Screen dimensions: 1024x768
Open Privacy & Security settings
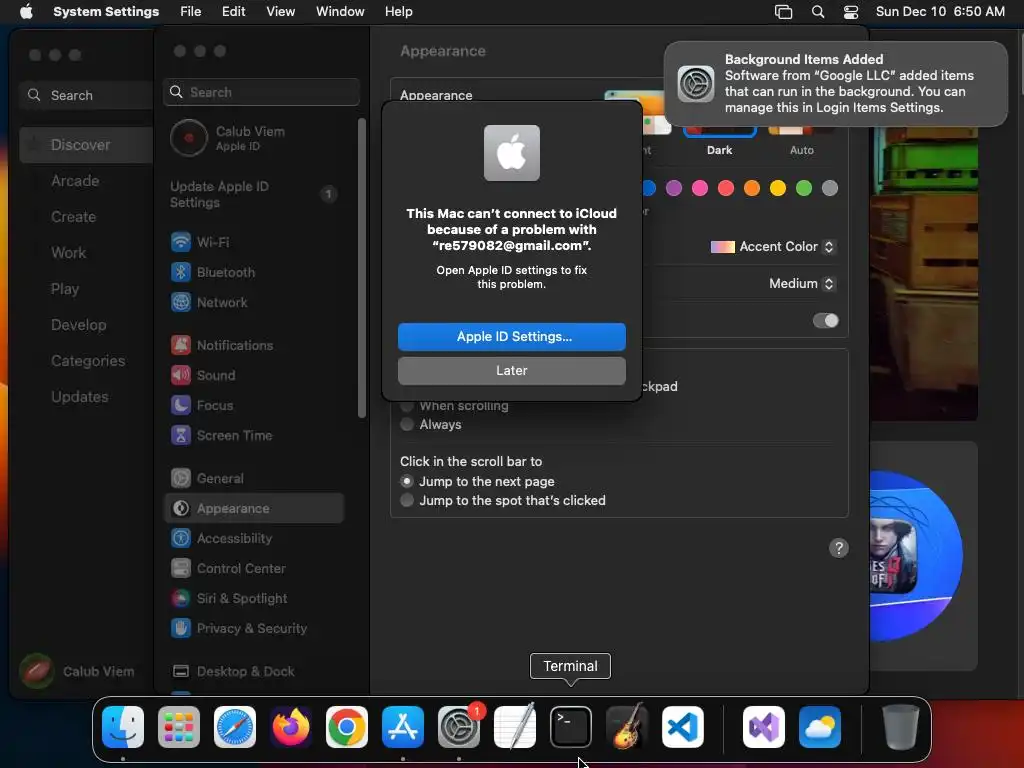click(255, 629)
